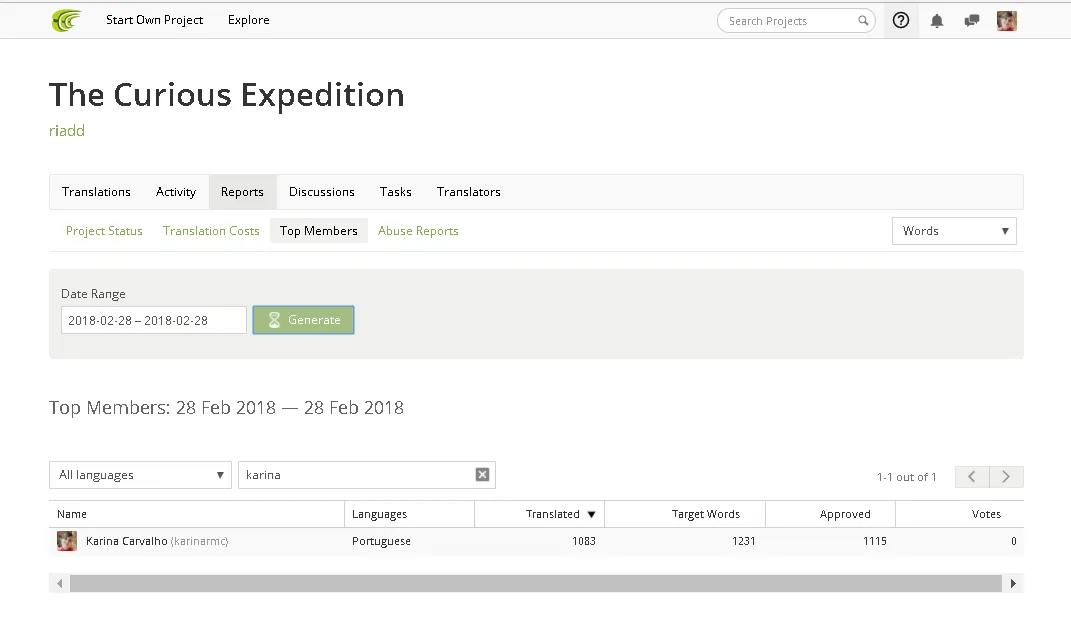Click the 1115 approved value
The height and width of the screenshot is (619, 1071).
(874, 541)
